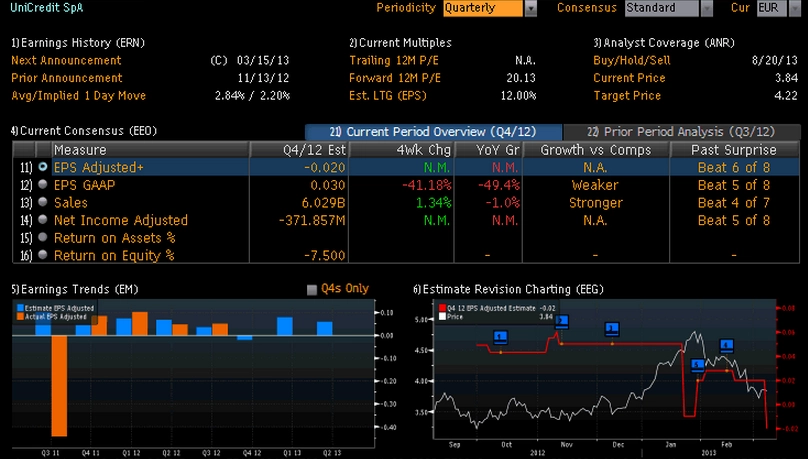Click the Quarterly periodicity field
This screenshot has width=808, height=459.
(x=483, y=8)
